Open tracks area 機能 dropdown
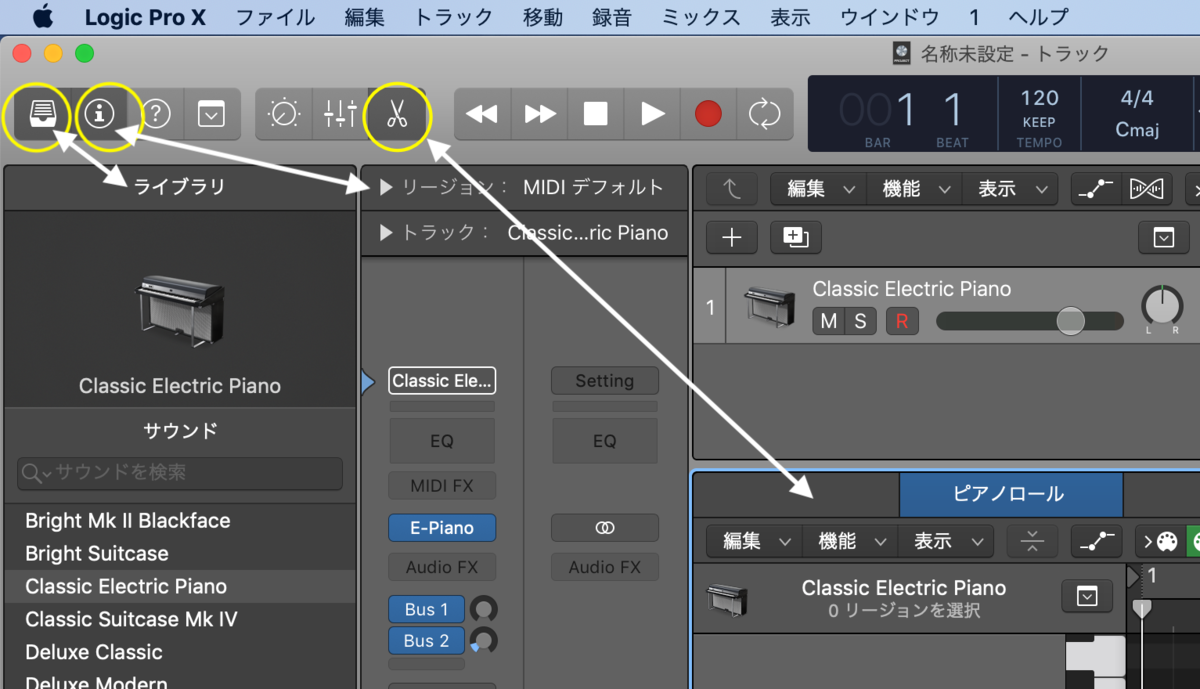 pyautogui.click(x=914, y=188)
